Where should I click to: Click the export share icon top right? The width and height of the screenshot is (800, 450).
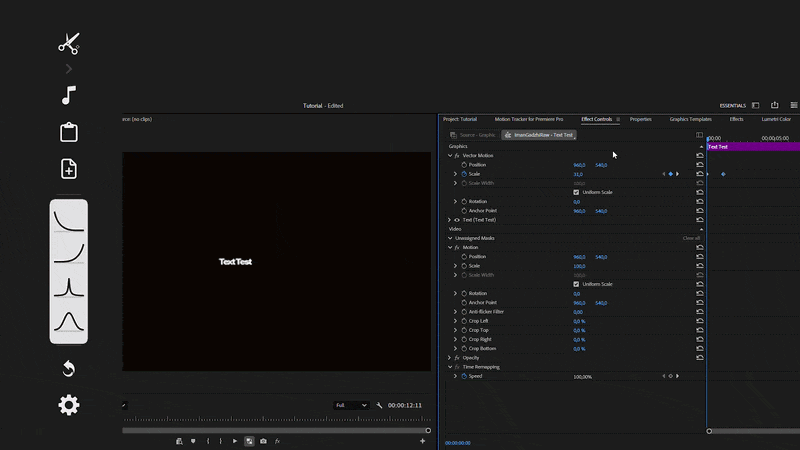[774, 105]
